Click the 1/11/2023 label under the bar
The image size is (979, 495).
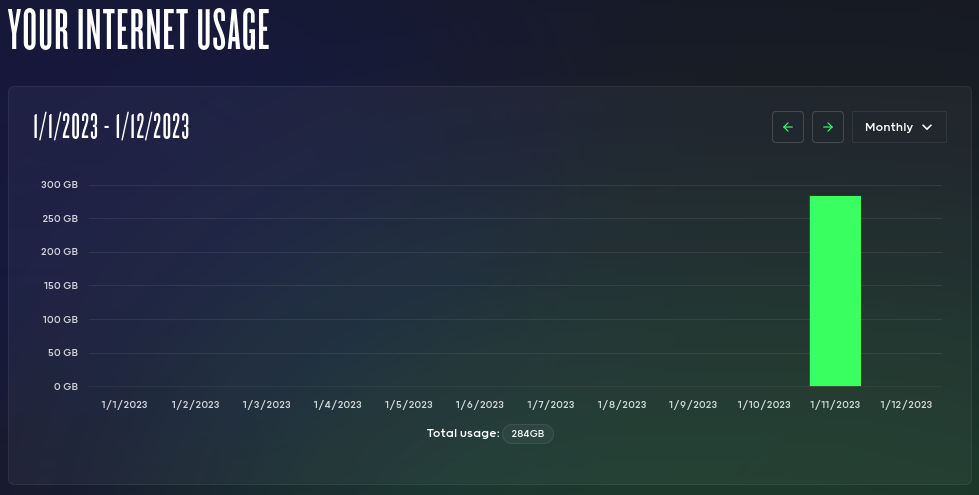(835, 405)
